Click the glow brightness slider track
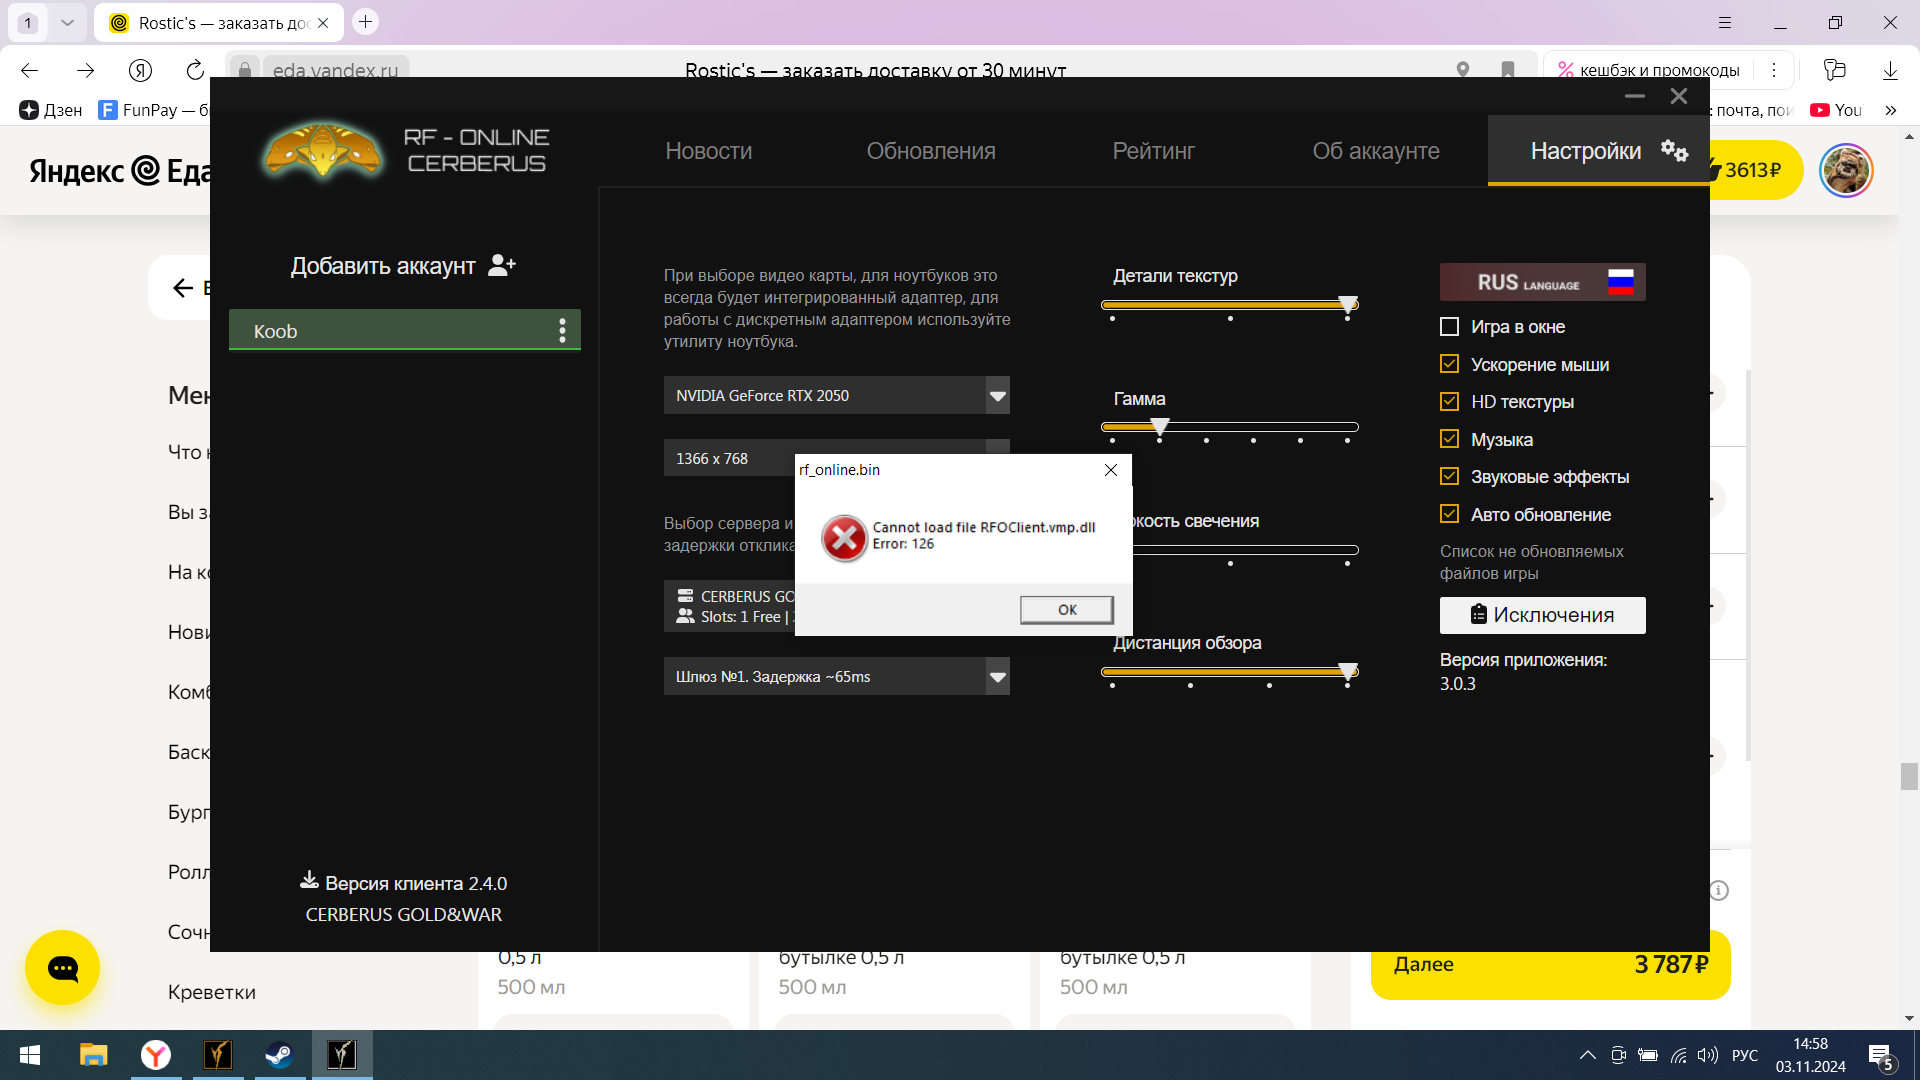This screenshot has width=1920, height=1080. pyautogui.click(x=1245, y=550)
